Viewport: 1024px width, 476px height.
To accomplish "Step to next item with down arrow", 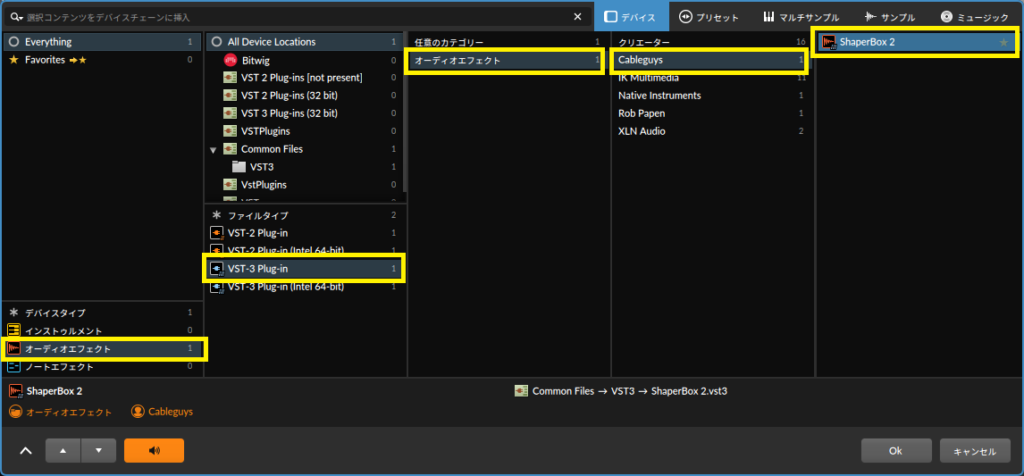I will point(98,451).
